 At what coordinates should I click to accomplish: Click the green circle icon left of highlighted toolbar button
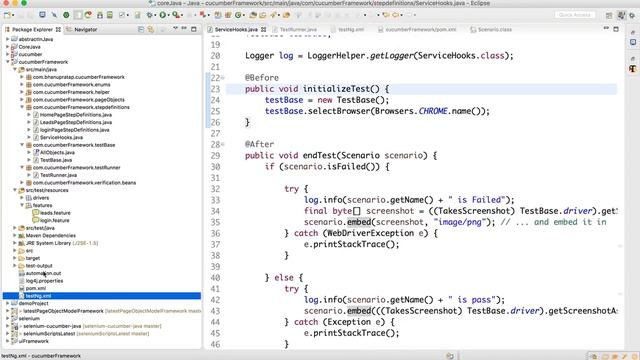point(66,15)
